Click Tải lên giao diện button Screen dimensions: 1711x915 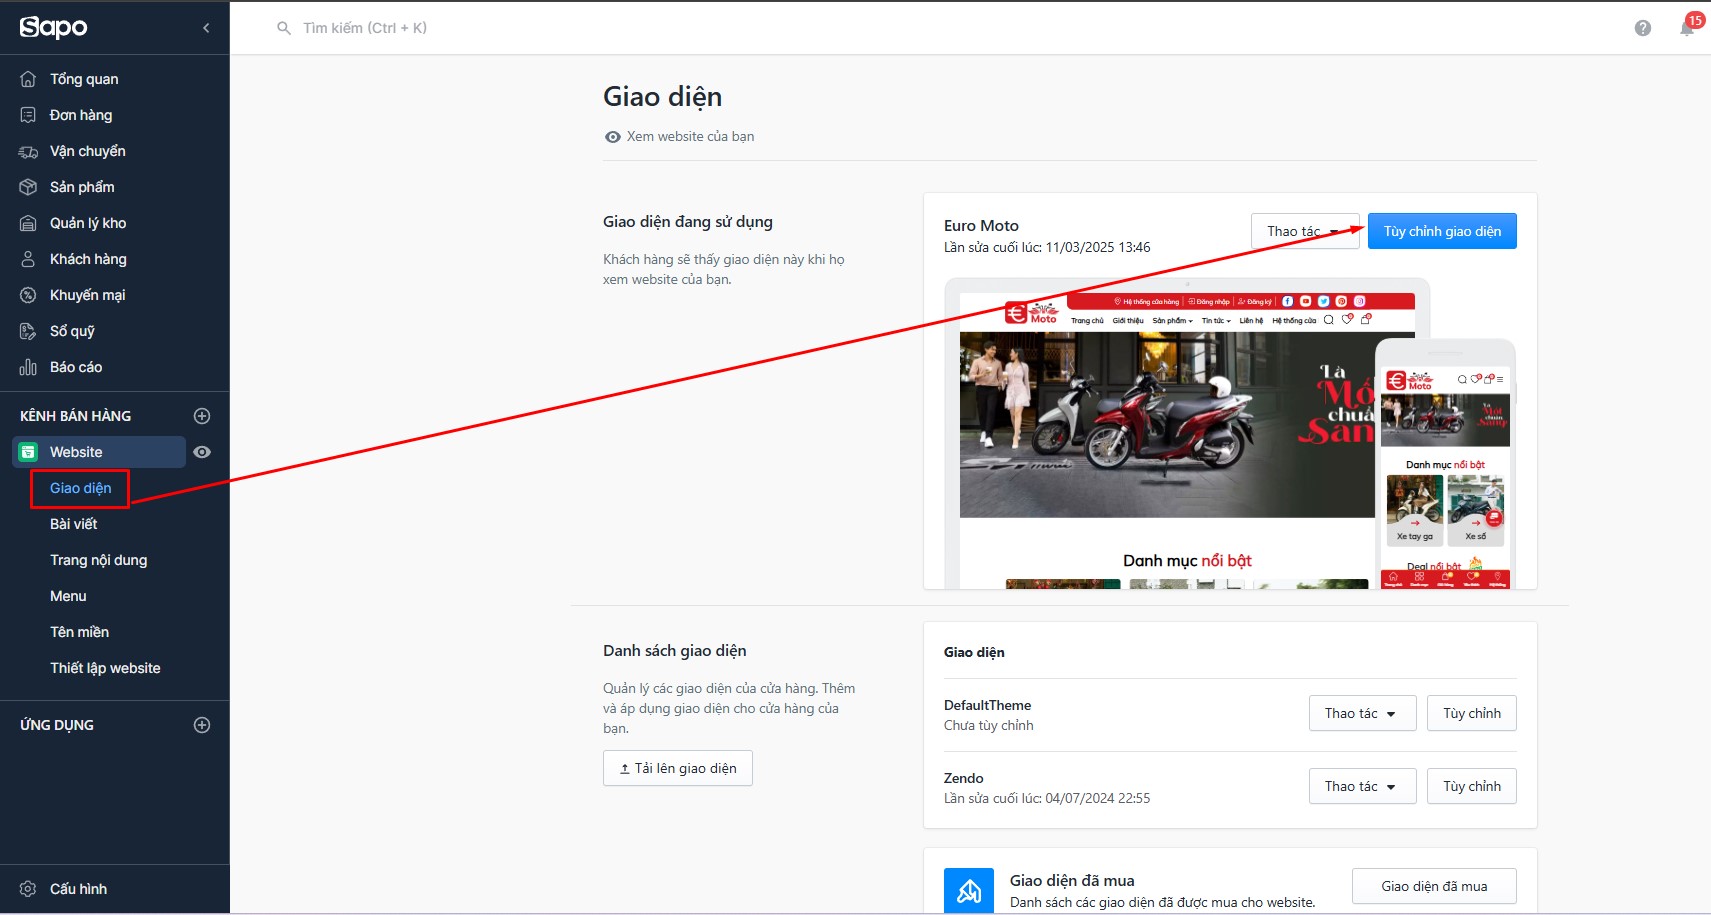(678, 768)
